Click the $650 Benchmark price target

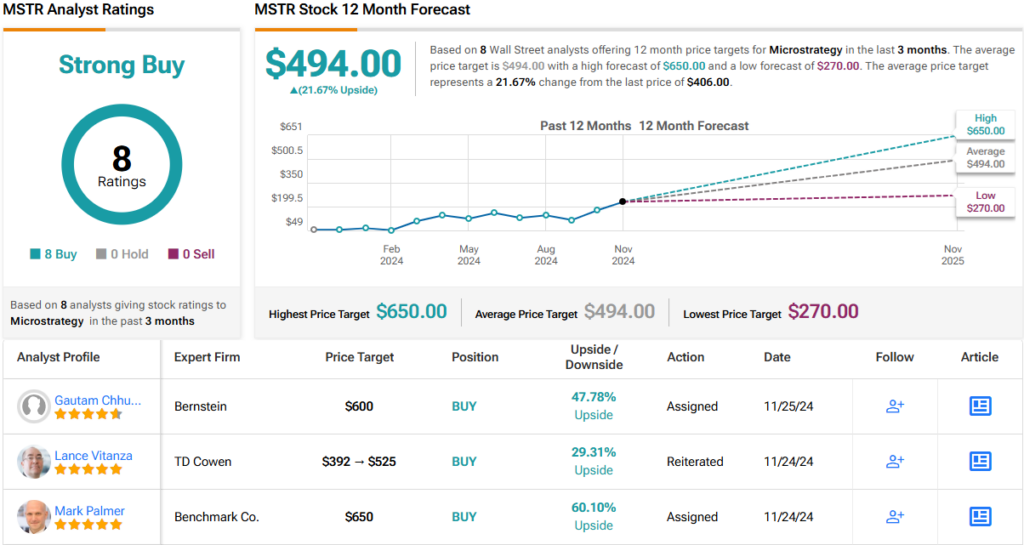pos(359,517)
